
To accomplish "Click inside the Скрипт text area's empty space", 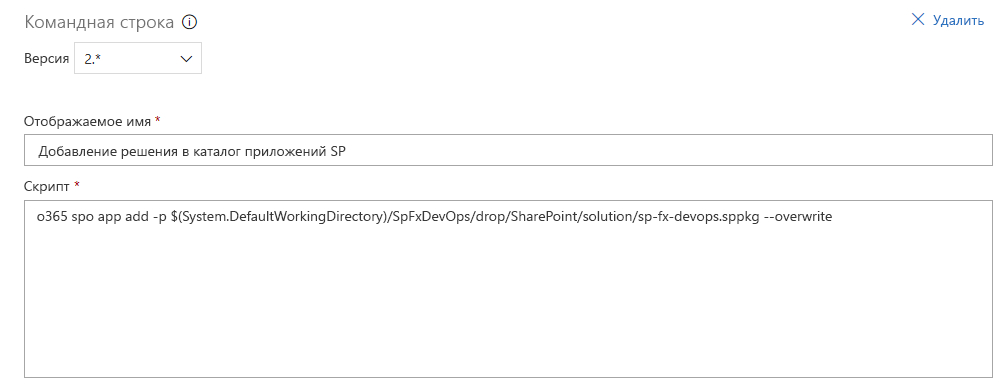I will click(508, 302).
